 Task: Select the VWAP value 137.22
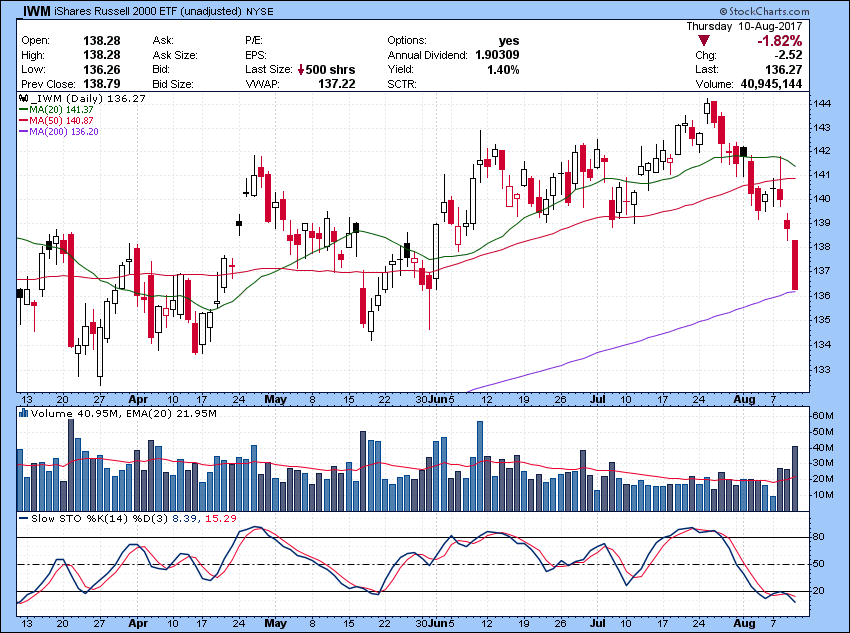pyautogui.click(x=337, y=84)
